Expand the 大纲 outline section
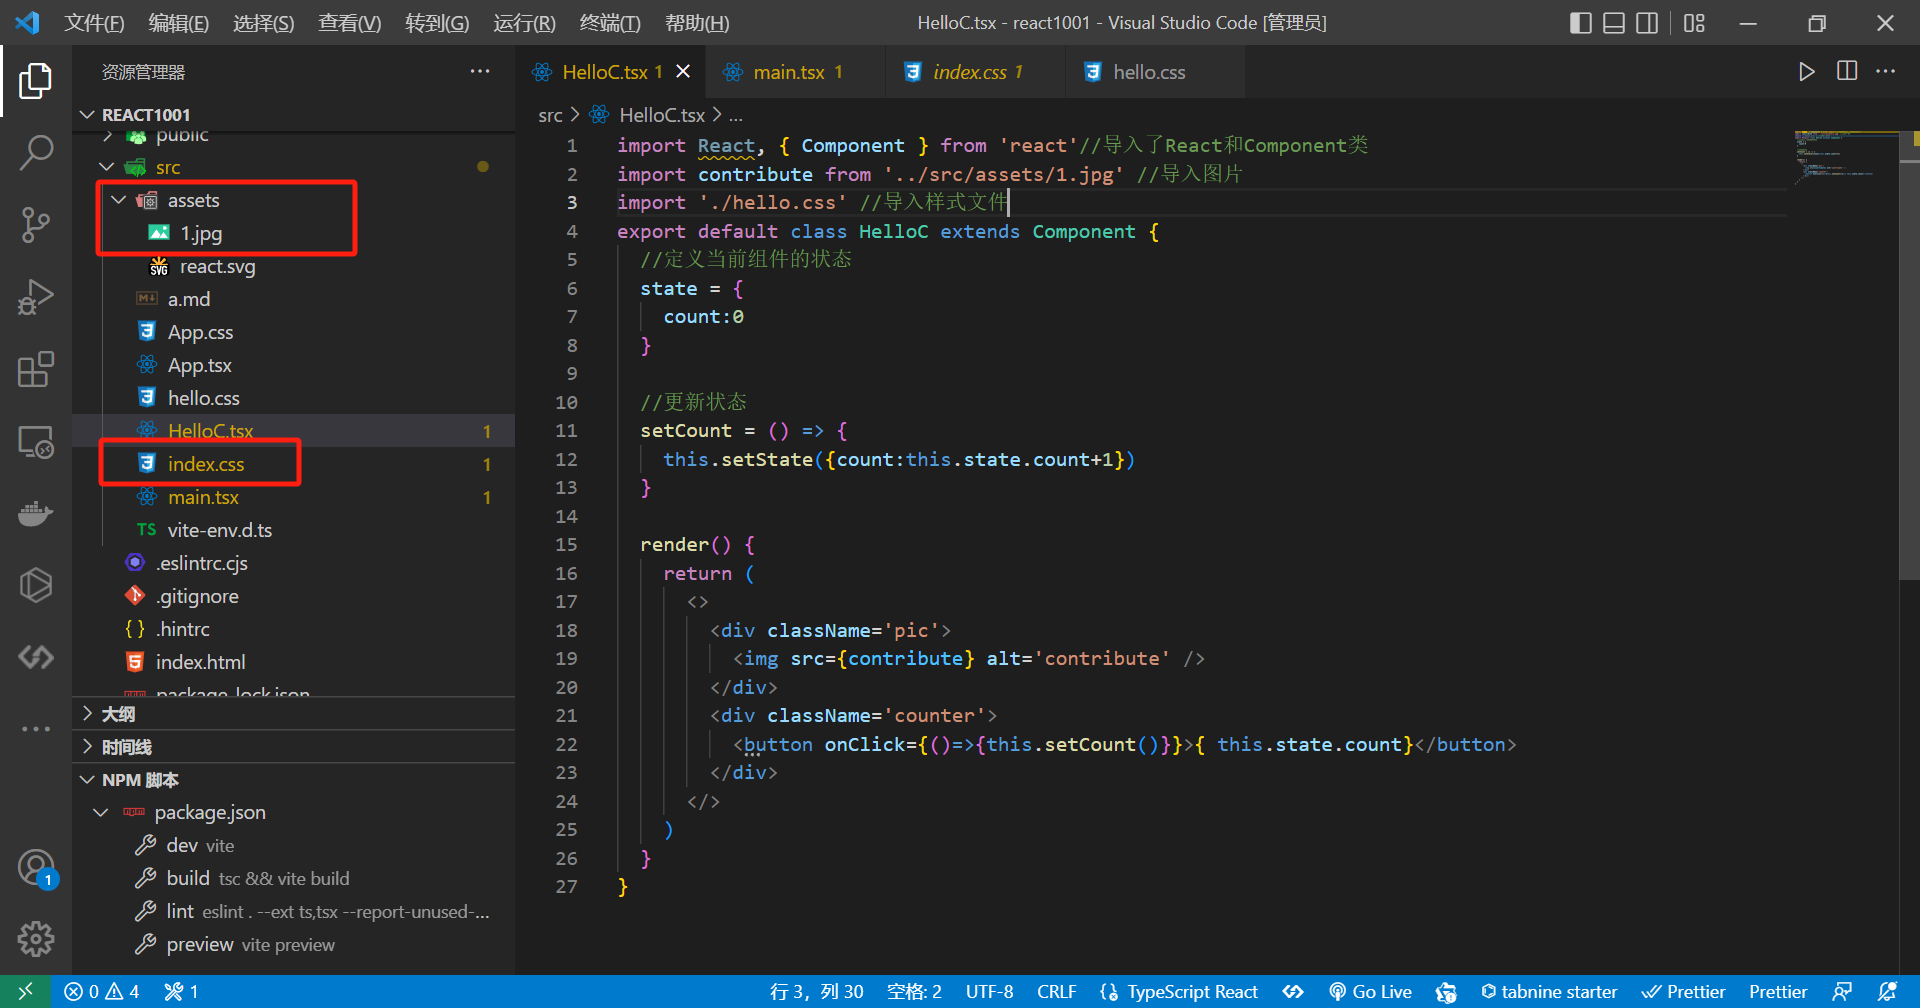Screen dimensions: 1920x1008 click(118, 714)
